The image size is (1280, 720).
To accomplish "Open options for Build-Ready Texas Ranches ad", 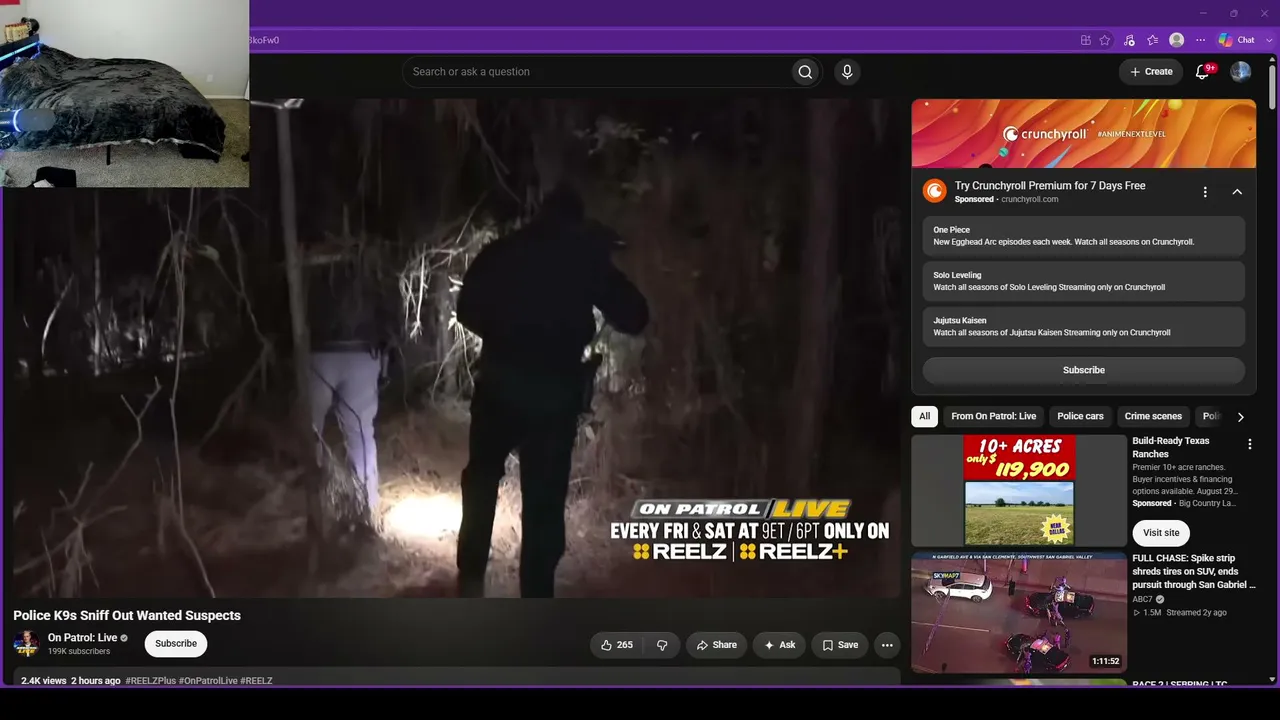I will [1249, 444].
